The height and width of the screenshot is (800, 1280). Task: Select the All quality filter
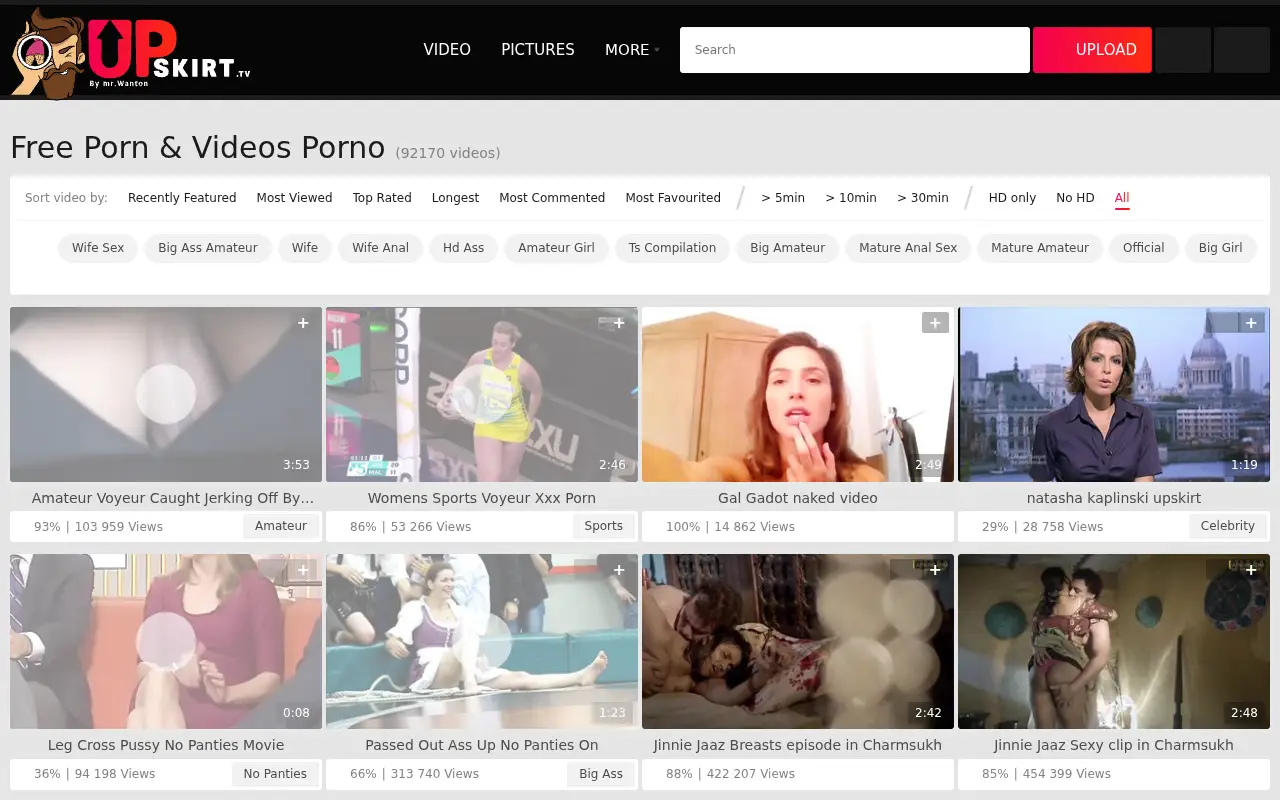[1122, 198]
